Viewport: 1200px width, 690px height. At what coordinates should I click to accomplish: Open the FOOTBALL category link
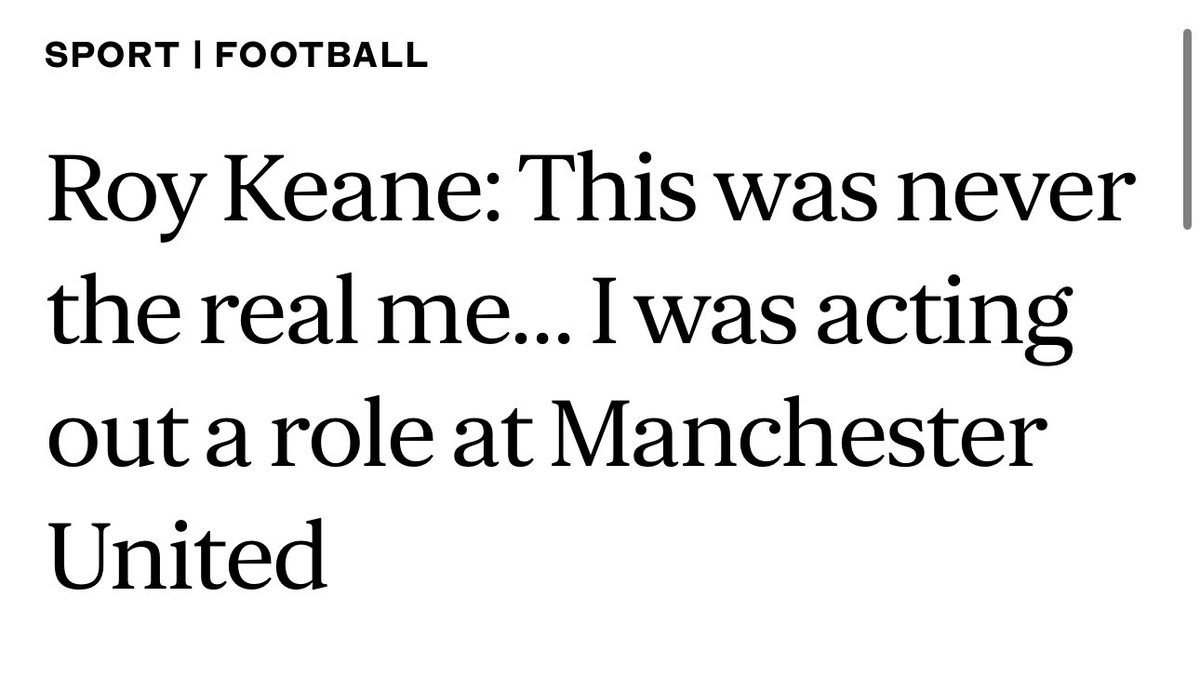(x=321, y=55)
